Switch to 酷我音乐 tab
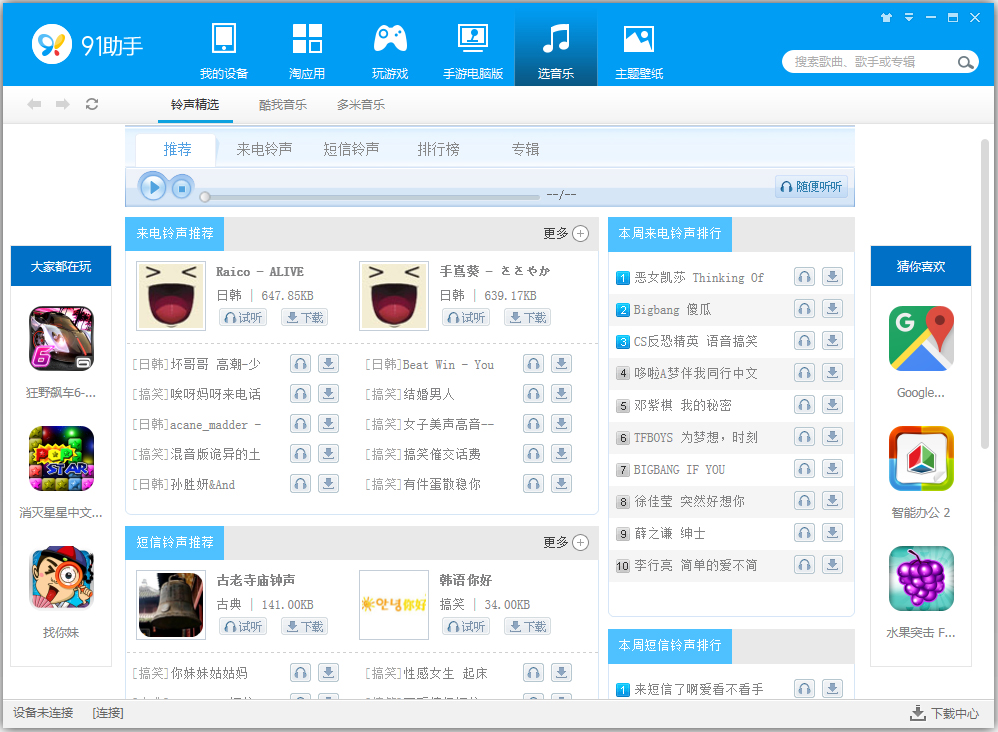This screenshot has width=998, height=732. [283, 104]
